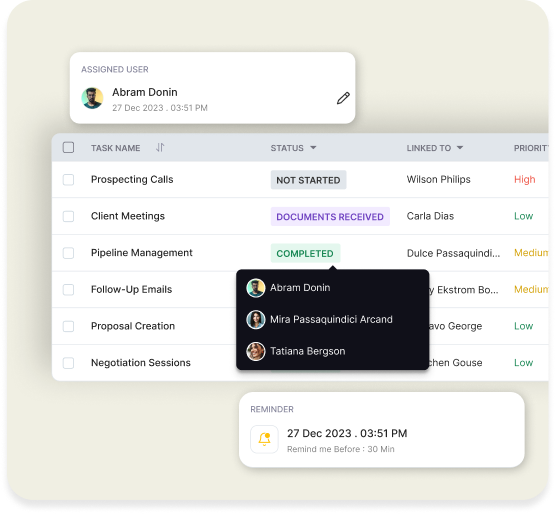Viewport: 556px width, 514px height.
Task: Choose Tatiana Bergson in the user popup
Action: pyautogui.click(x=307, y=351)
